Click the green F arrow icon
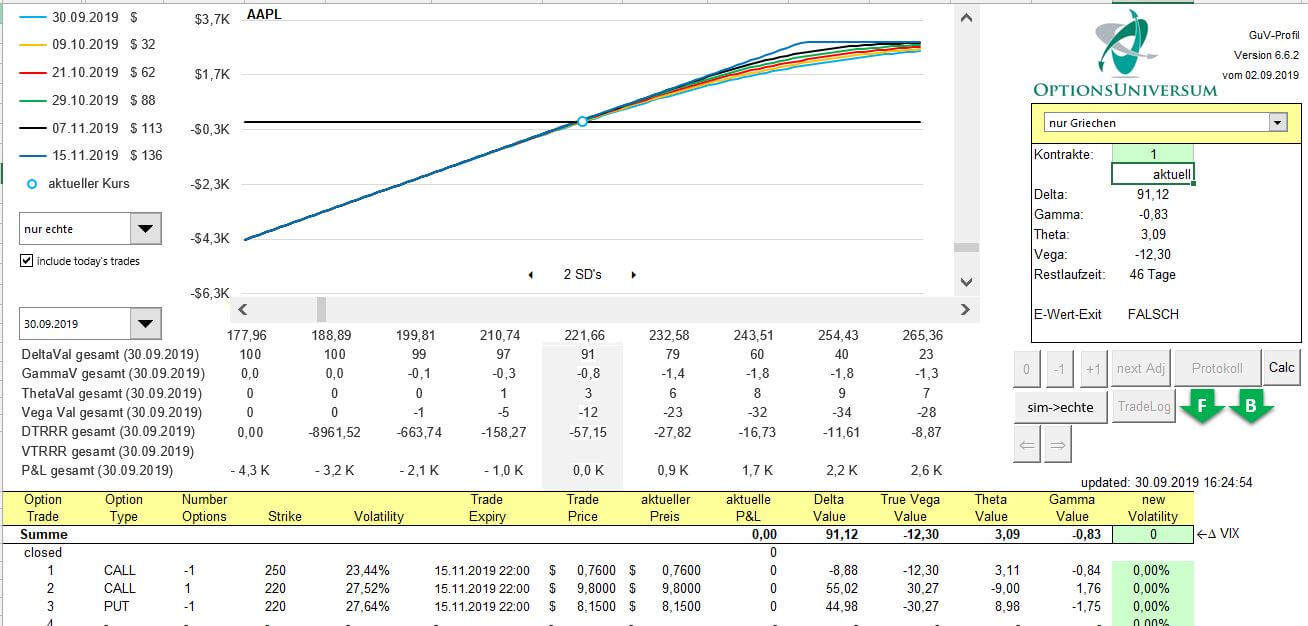Image resolution: width=1308 pixels, height=626 pixels. click(x=1201, y=406)
